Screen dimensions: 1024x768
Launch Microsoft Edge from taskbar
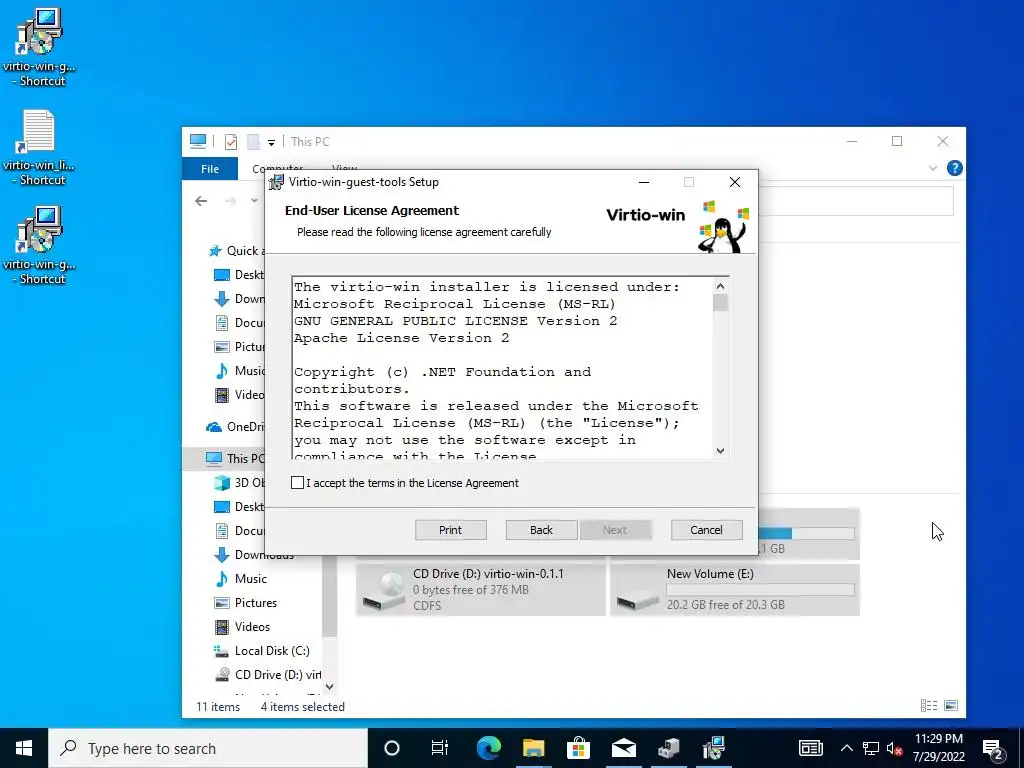coord(488,748)
